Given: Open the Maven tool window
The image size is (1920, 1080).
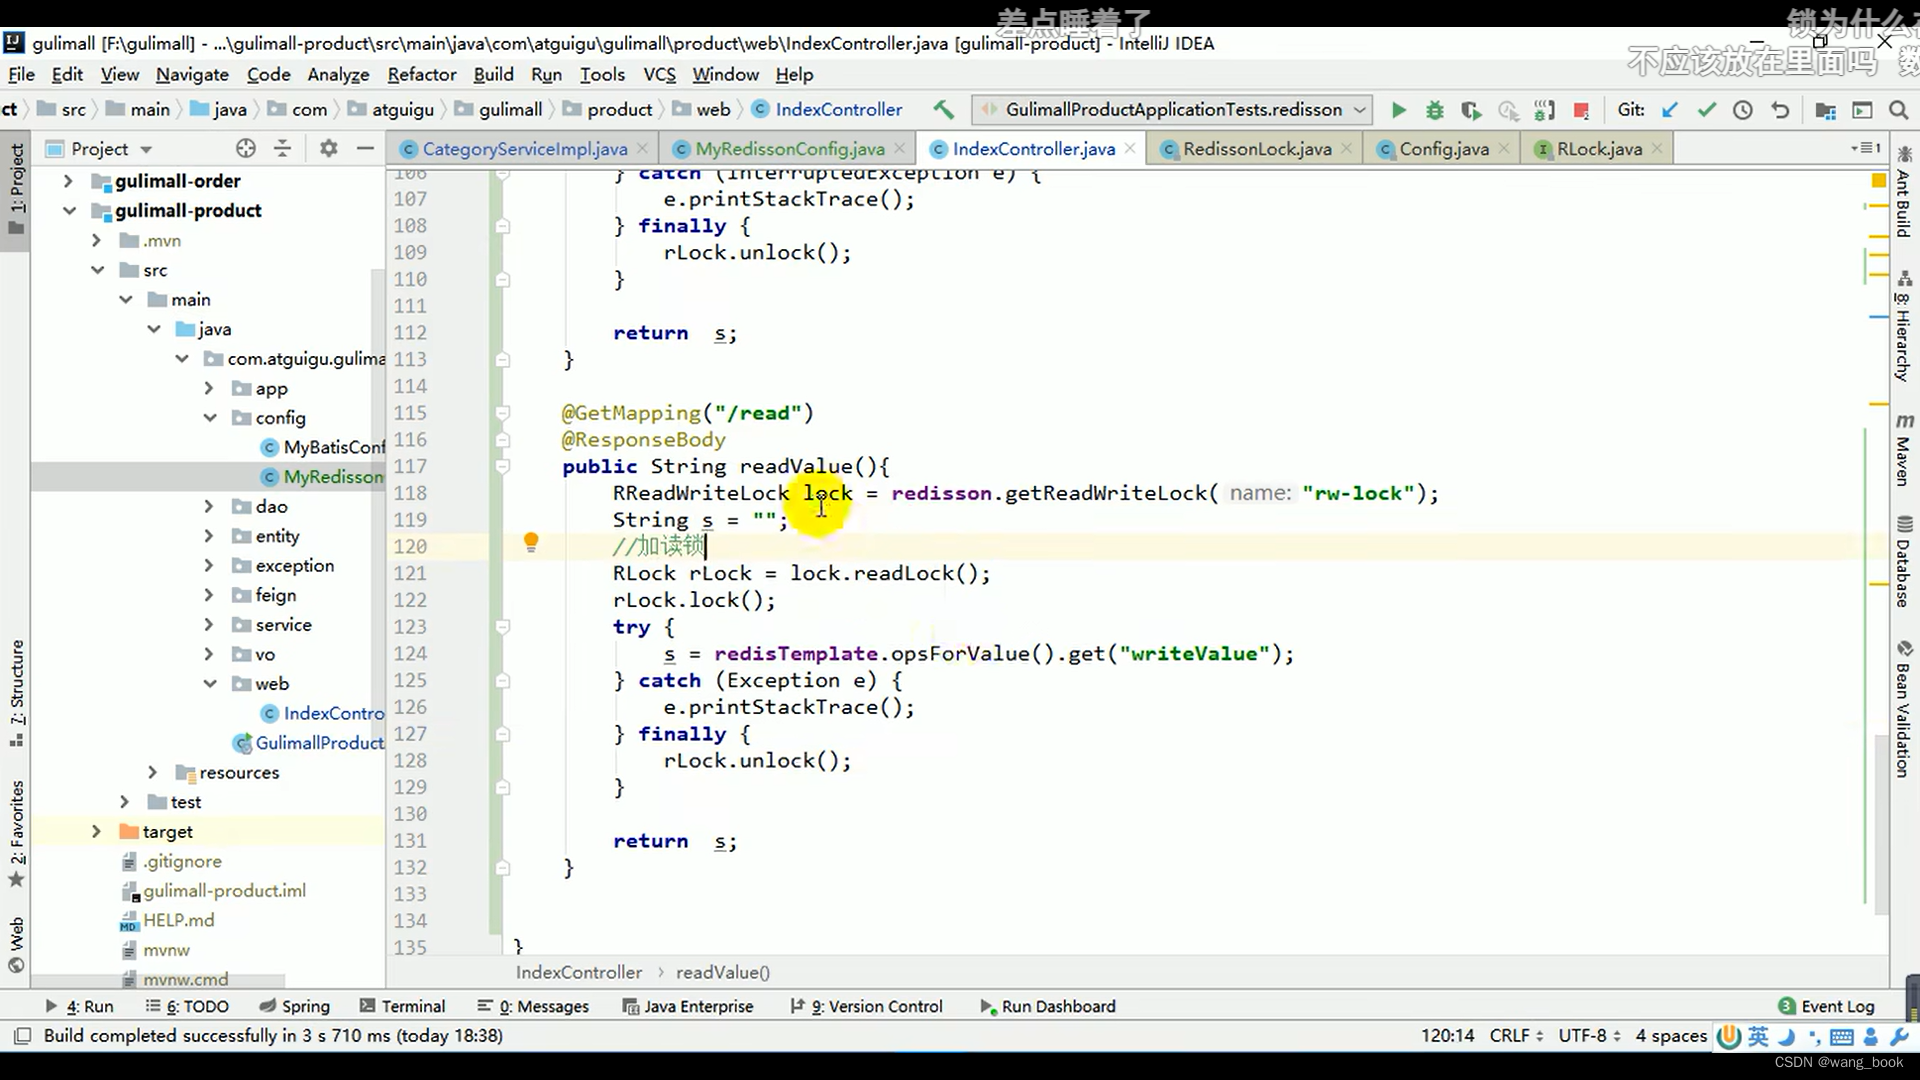Looking at the screenshot, I should click(1903, 450).
